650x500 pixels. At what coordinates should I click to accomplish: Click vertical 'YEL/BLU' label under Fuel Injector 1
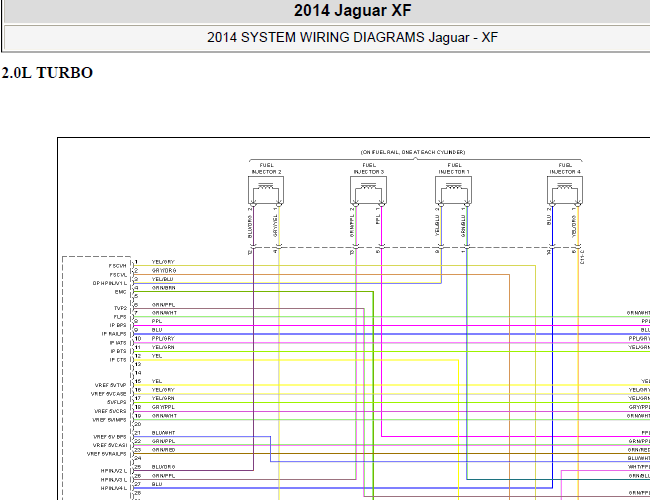437,226
